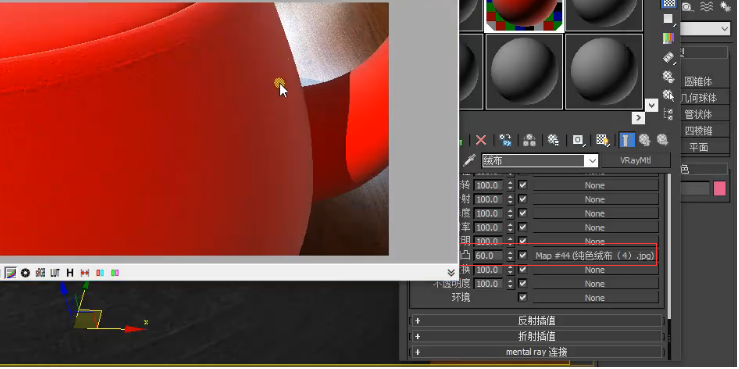Toggle the 环境 map checkbox

522,298
